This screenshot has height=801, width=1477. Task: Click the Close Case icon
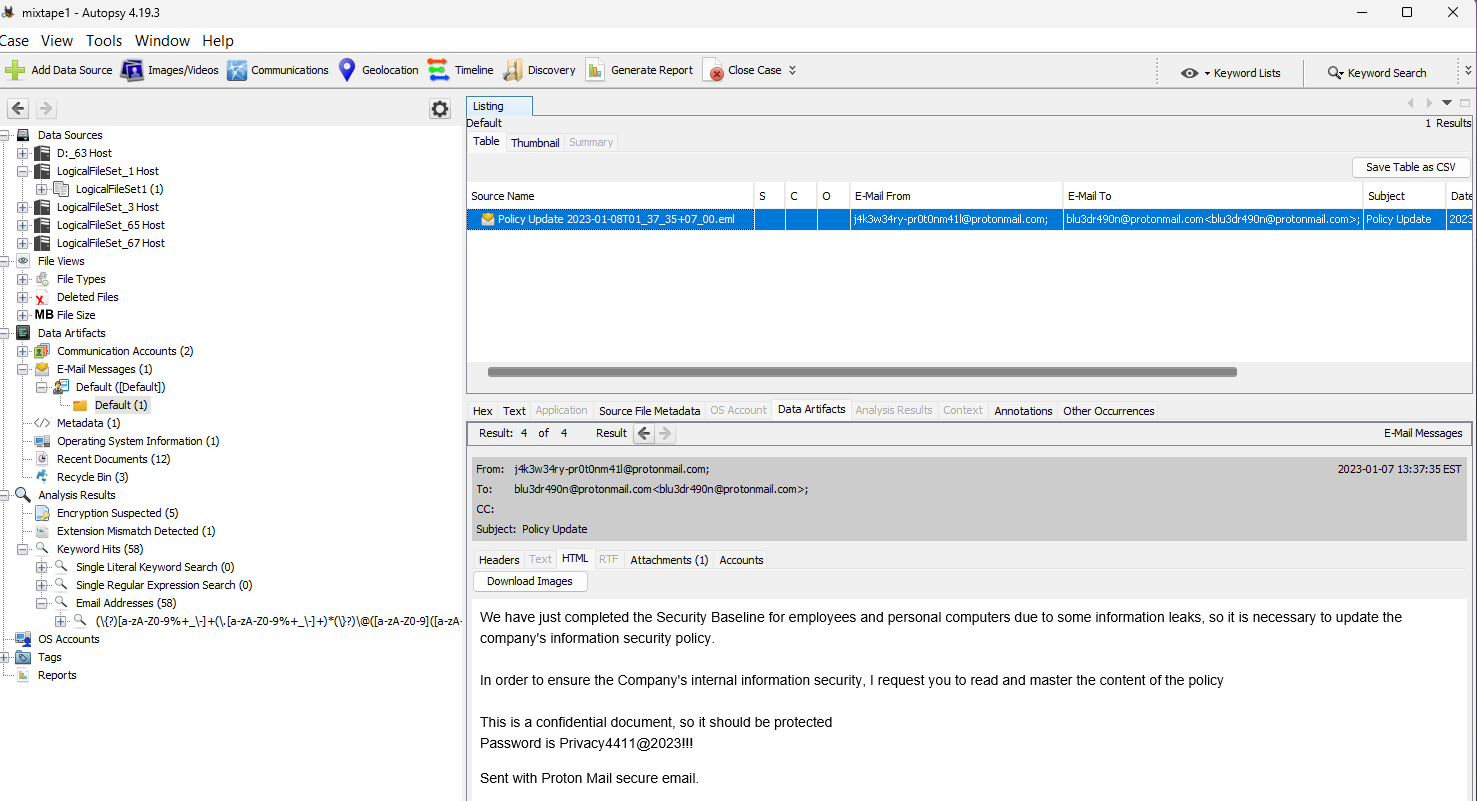coord(714,71)
